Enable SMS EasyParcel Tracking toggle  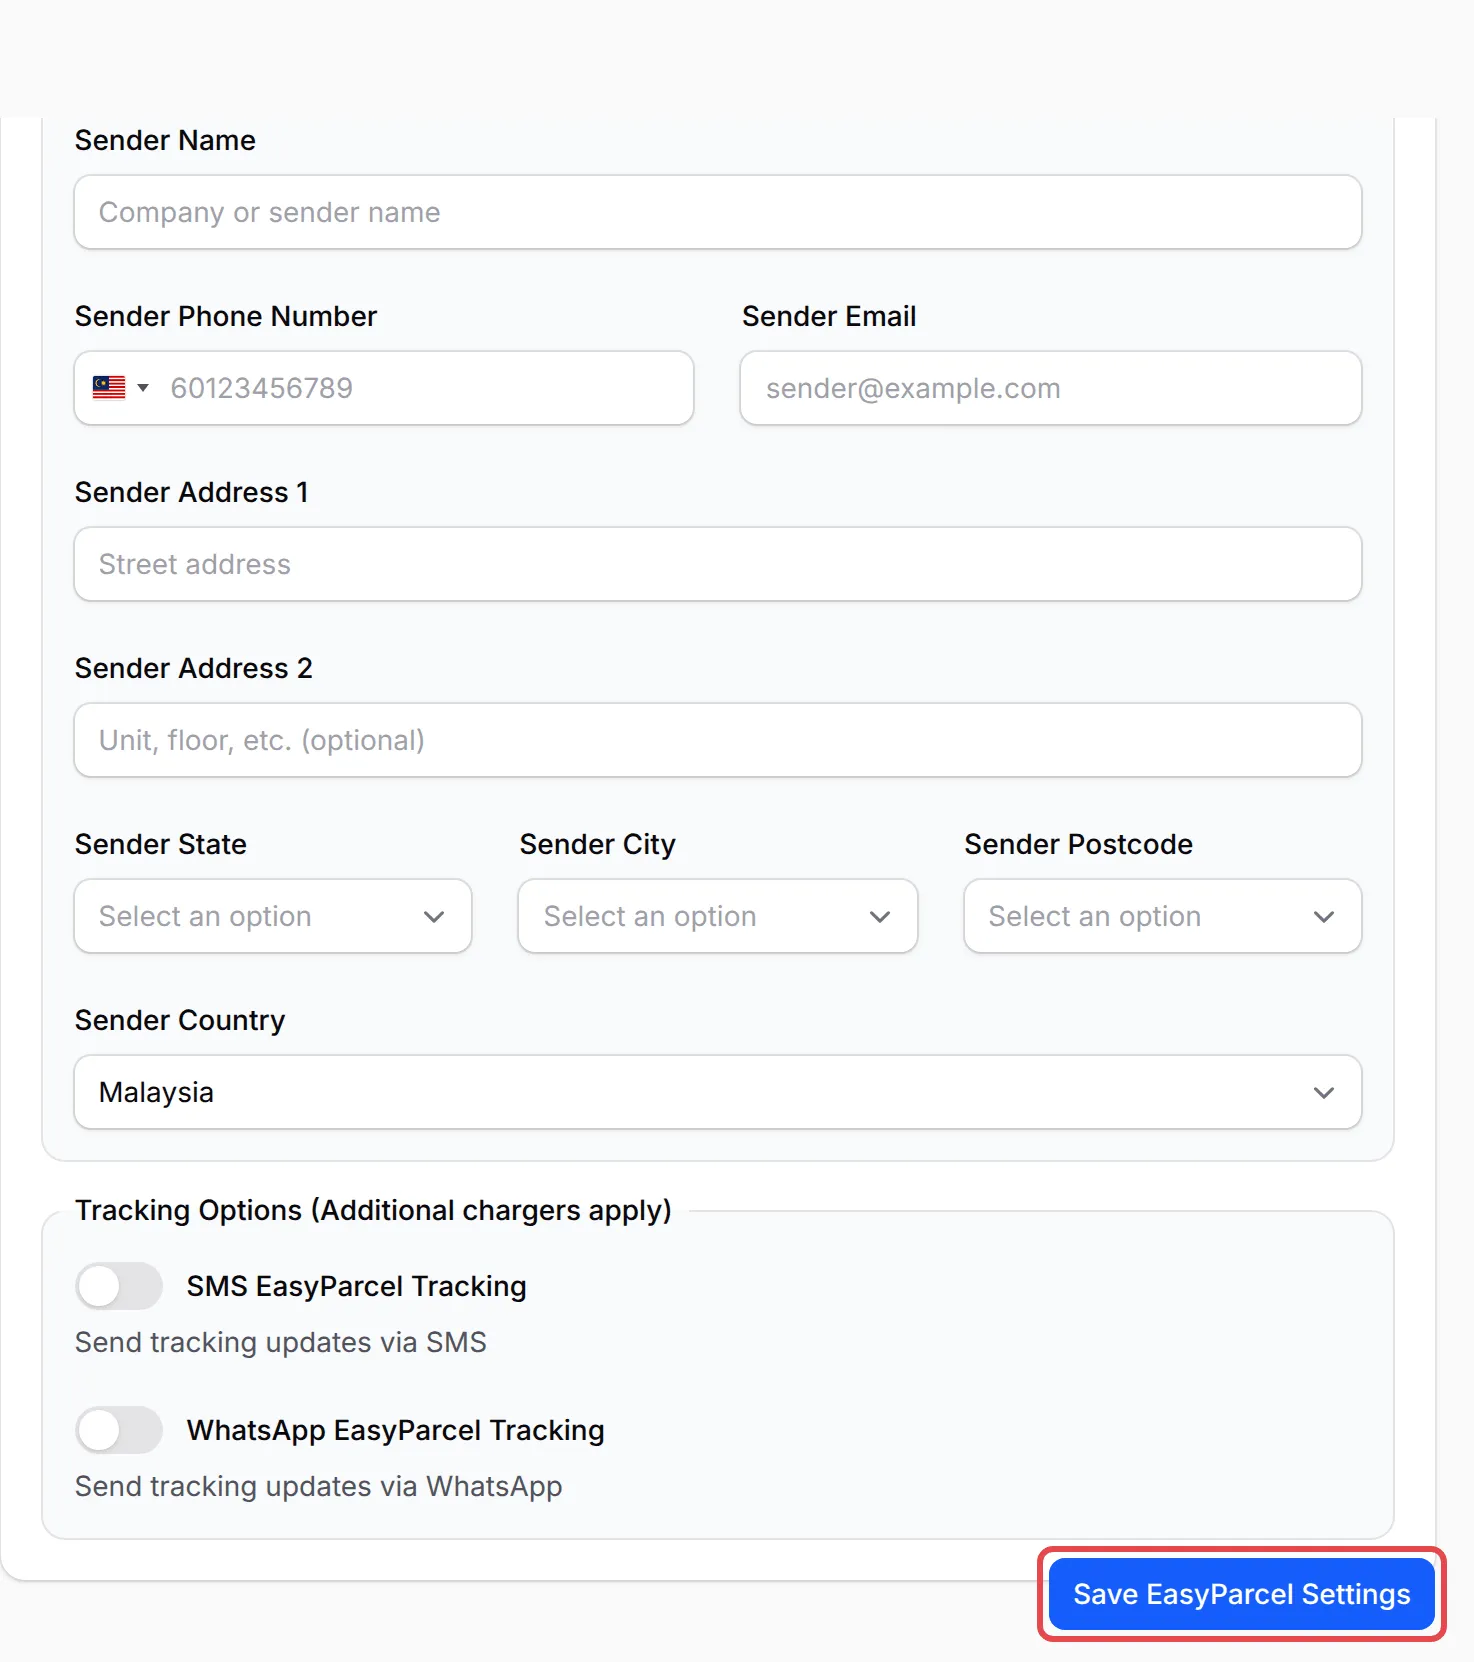[119, 1286]
